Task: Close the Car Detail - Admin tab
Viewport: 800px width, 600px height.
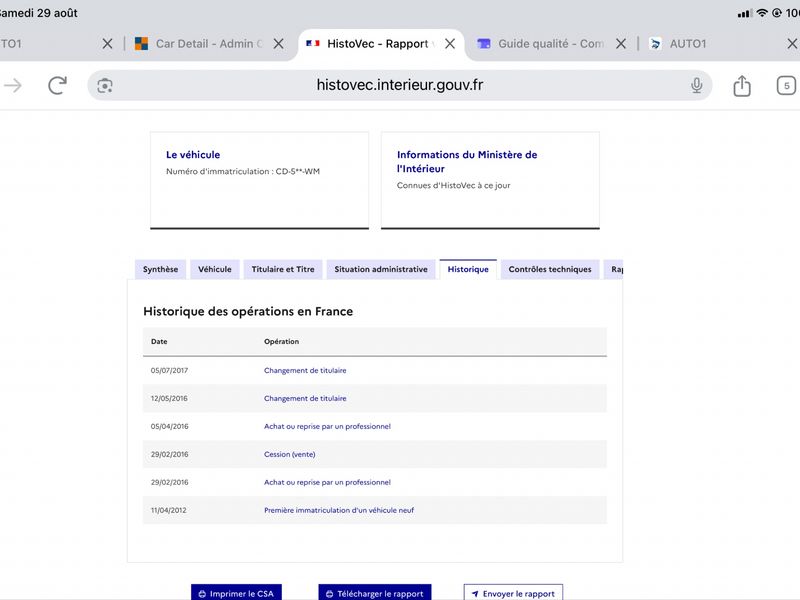Action: point(278,44)
